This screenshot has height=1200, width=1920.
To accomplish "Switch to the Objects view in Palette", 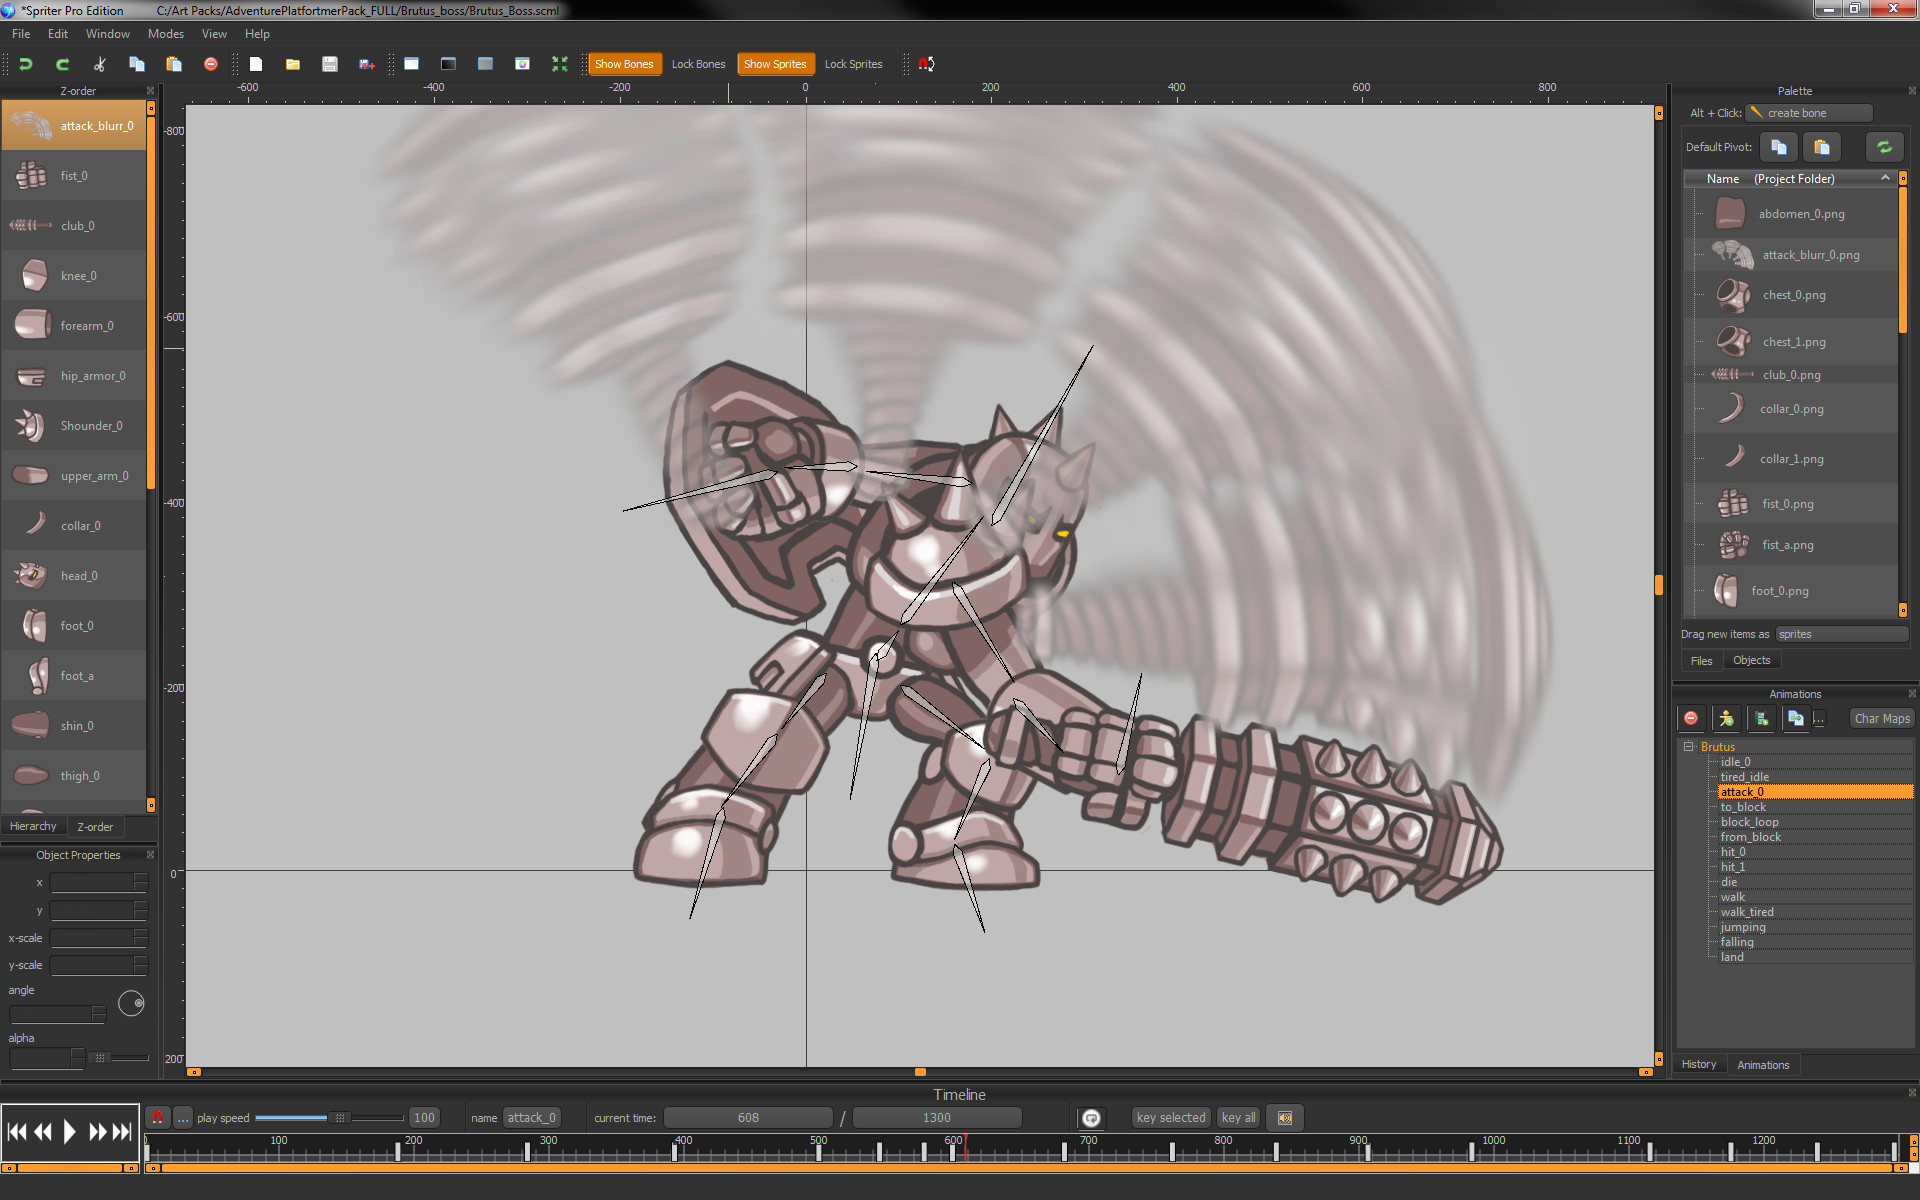I will tap(1751, 660).
